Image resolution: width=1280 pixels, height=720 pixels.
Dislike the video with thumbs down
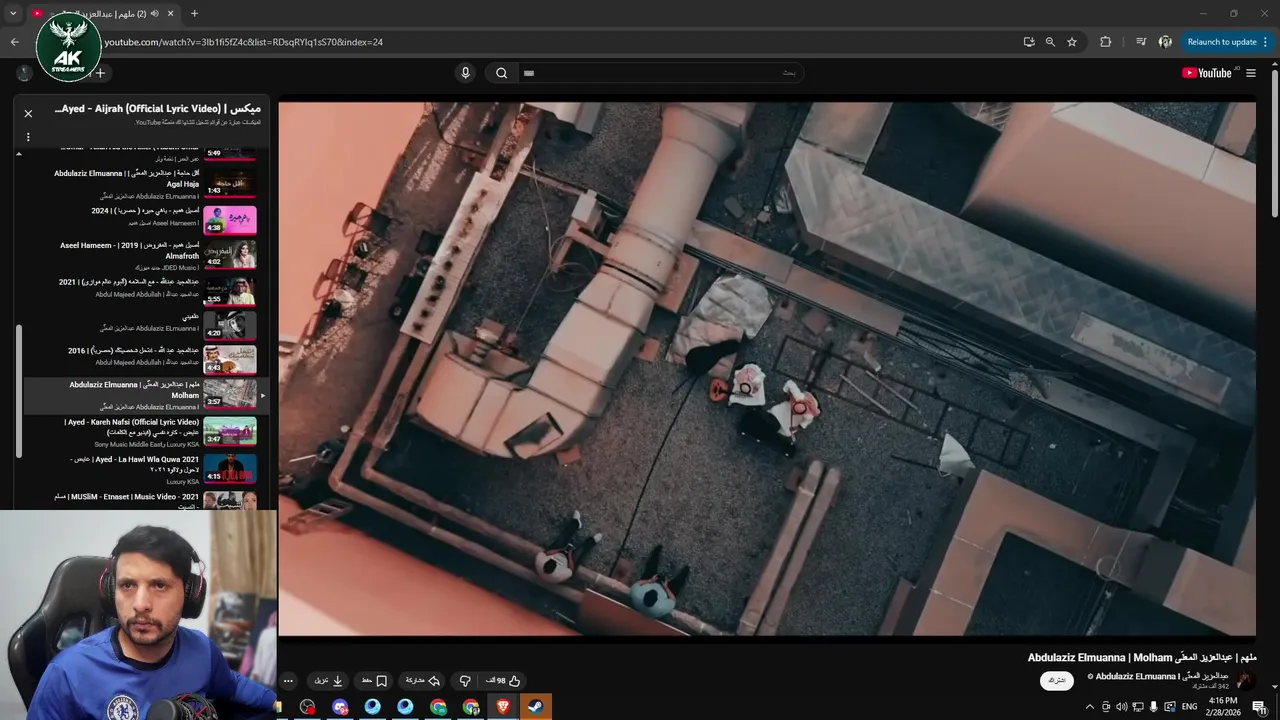click(x=465, y=681)
